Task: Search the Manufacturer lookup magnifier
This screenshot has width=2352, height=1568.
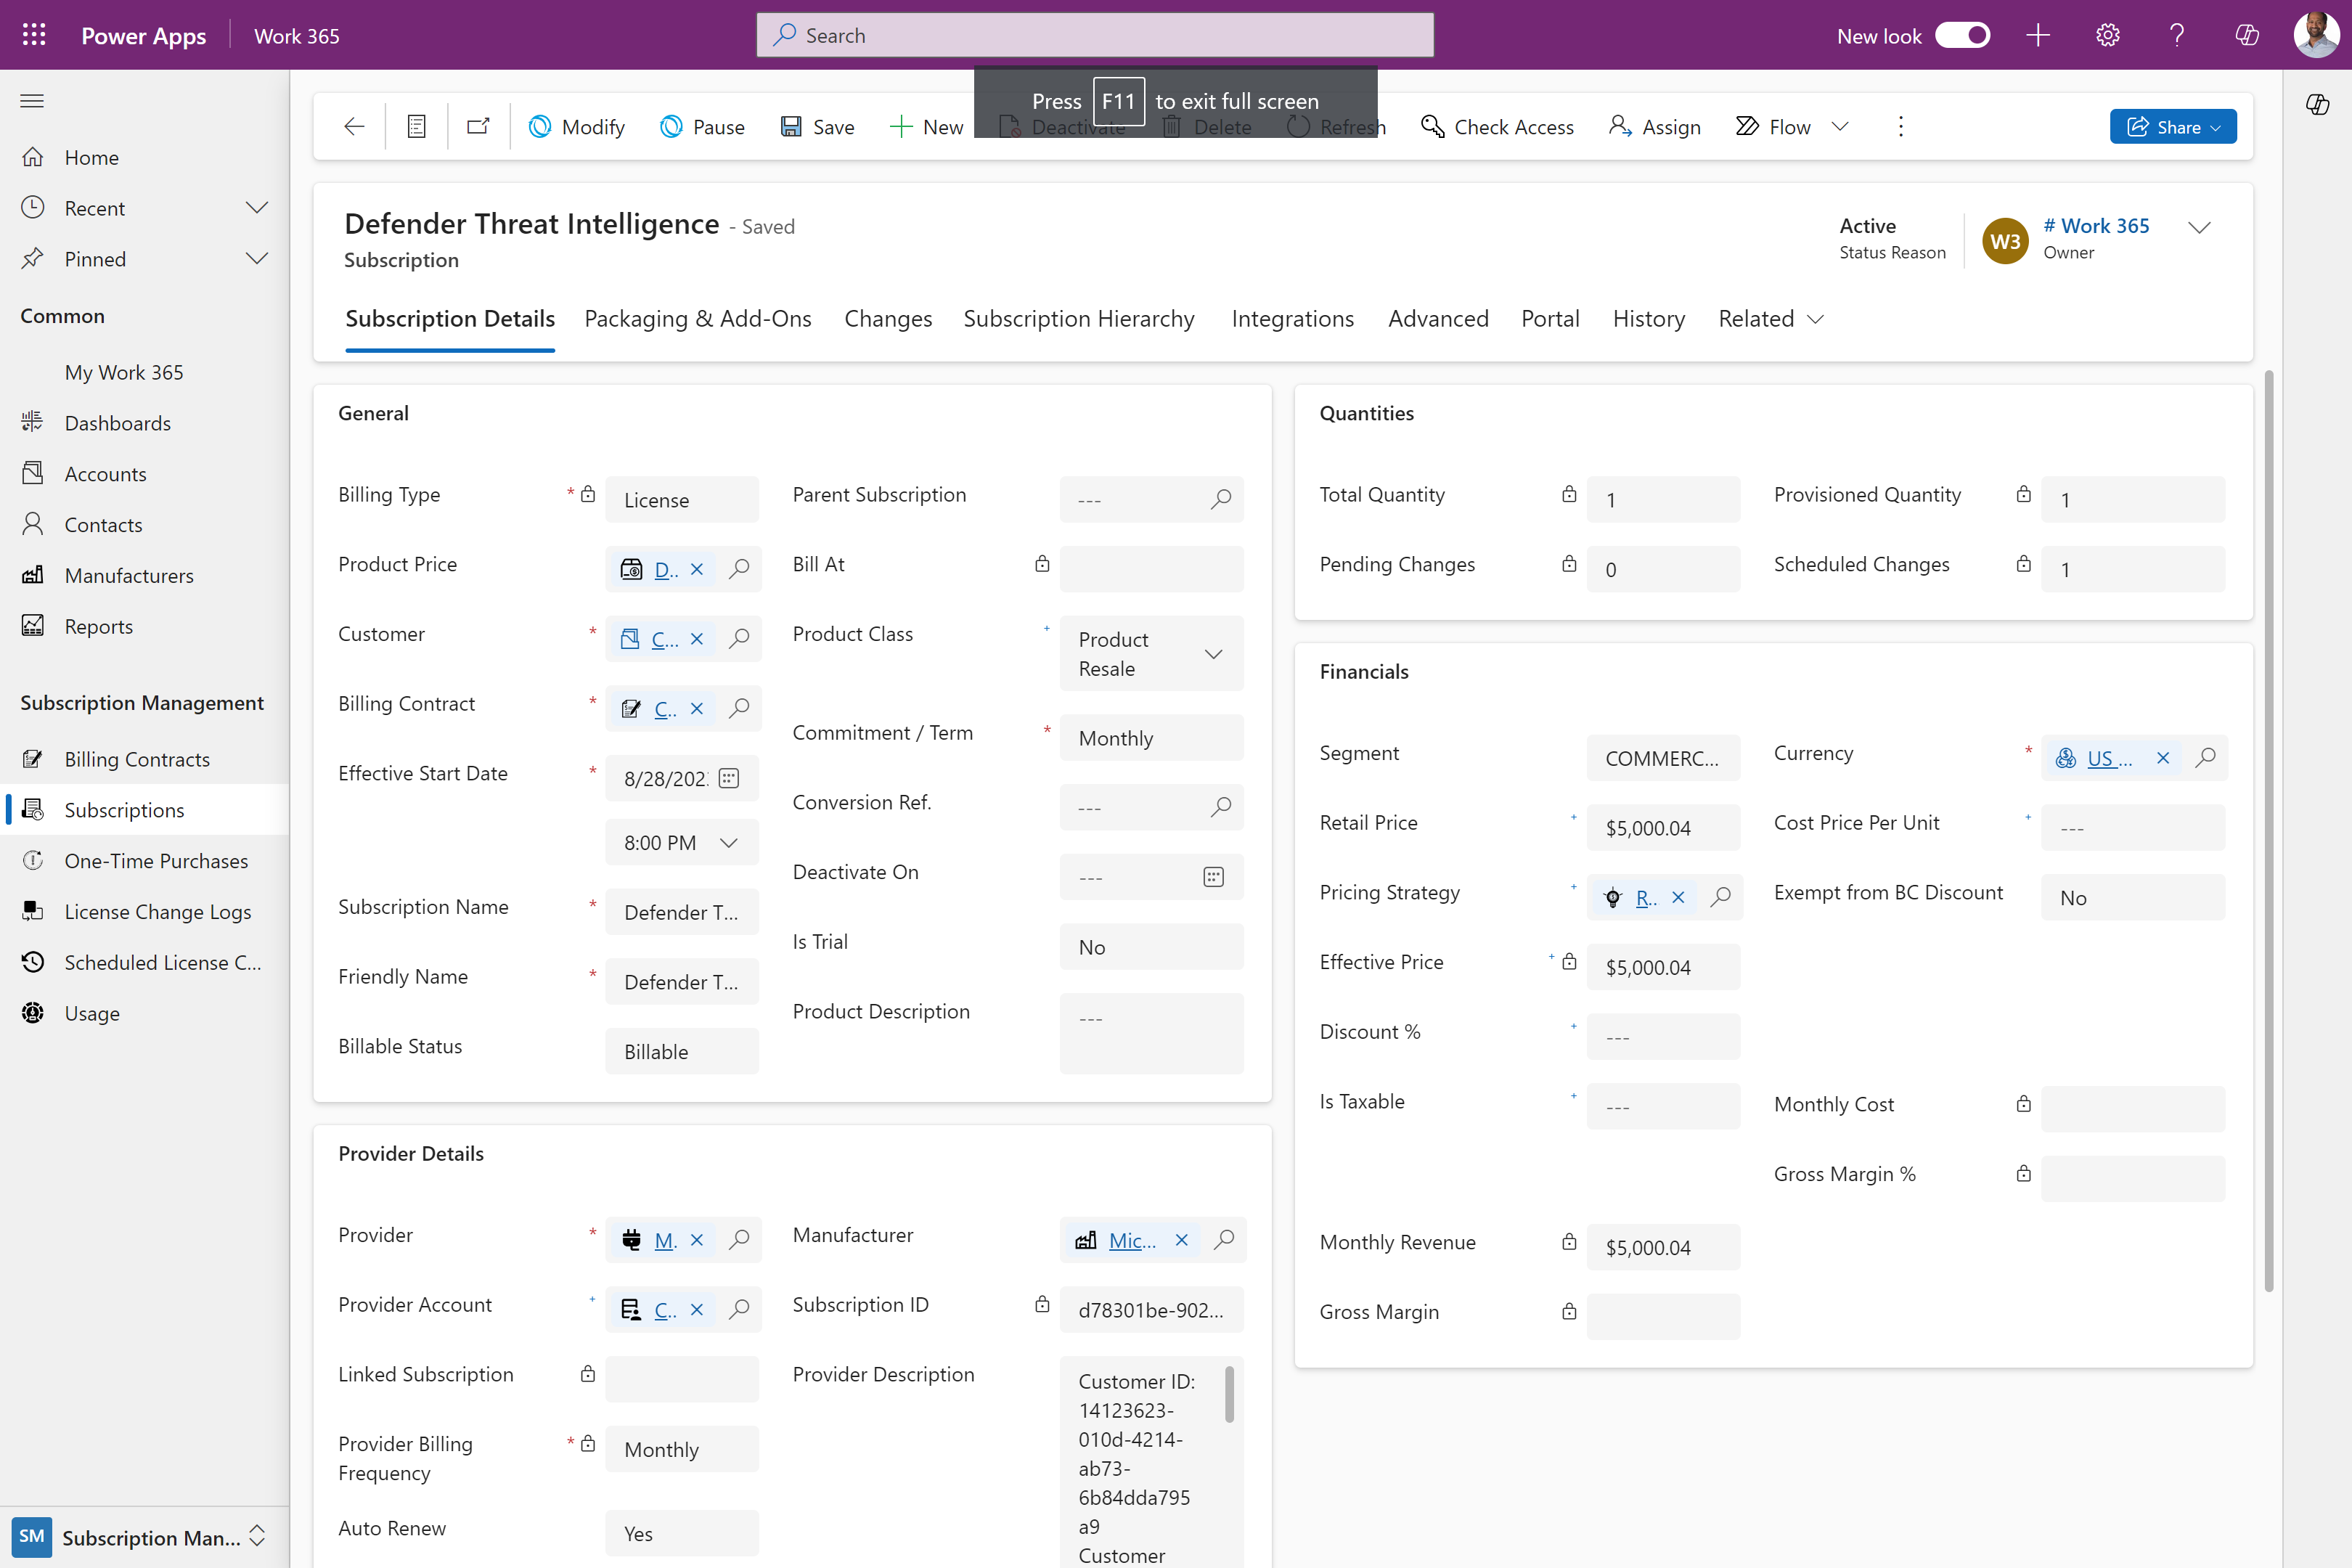Action: point(1224,1240)
